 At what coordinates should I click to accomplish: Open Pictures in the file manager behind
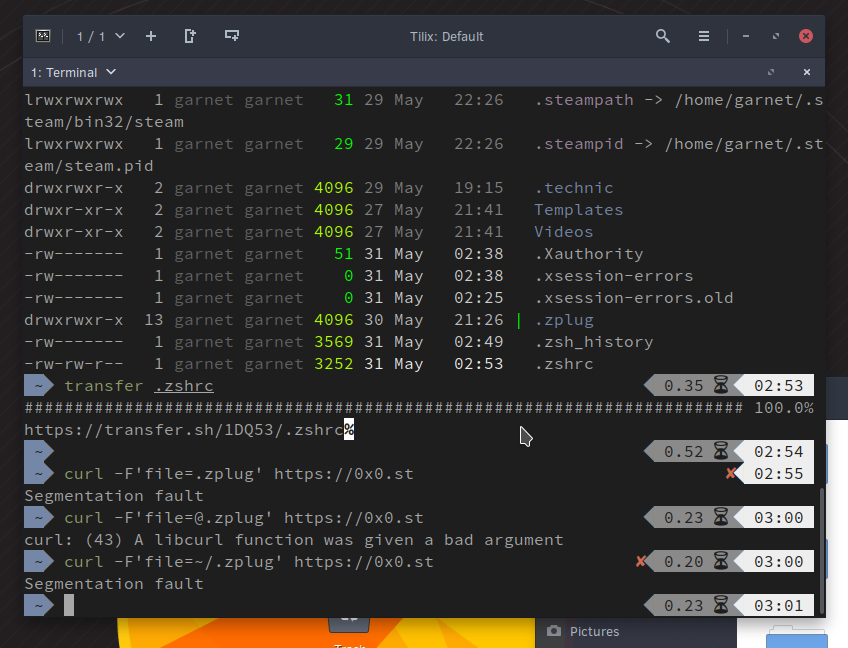[x=594, y=631]
